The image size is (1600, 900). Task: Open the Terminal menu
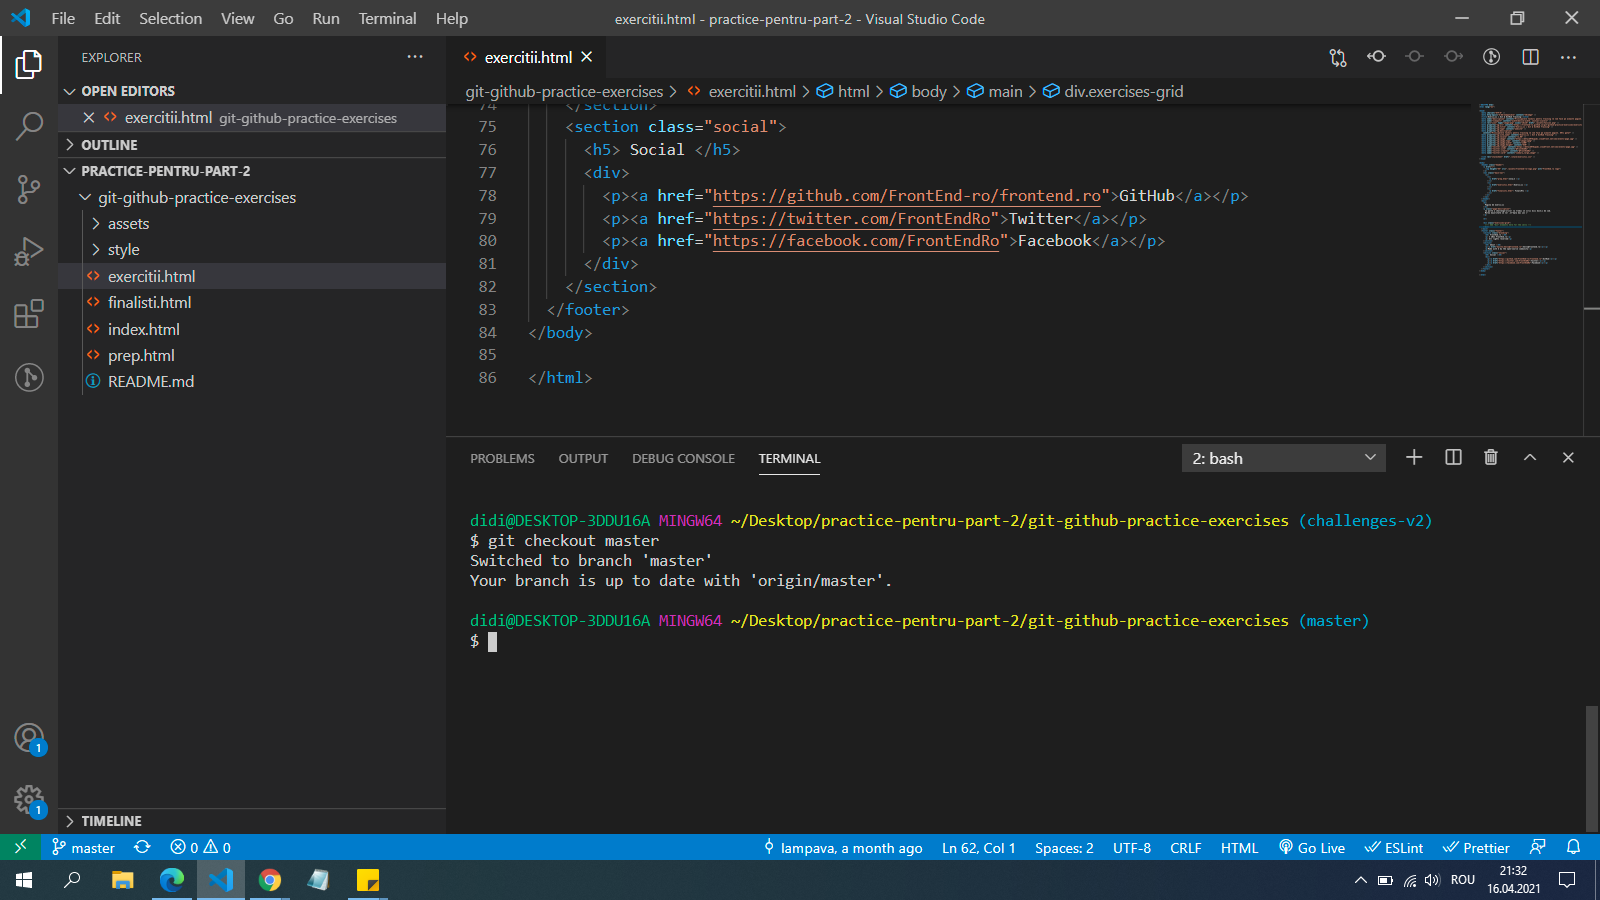387,18
